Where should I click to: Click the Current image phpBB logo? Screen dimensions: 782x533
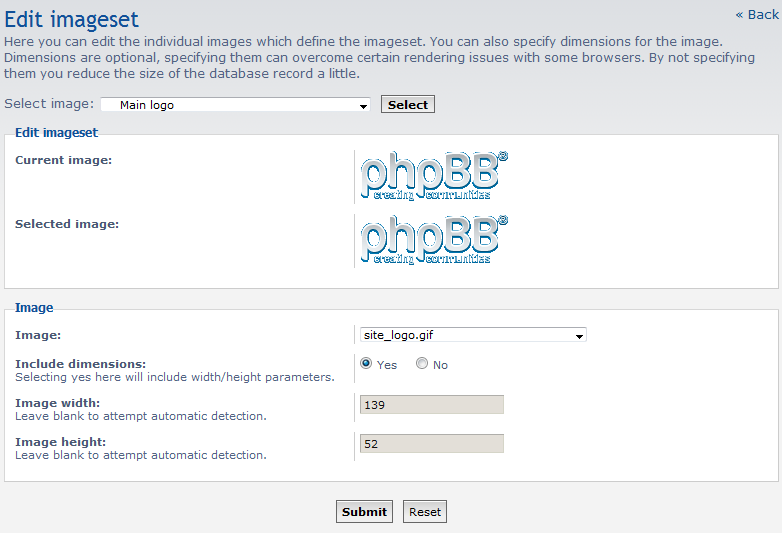click(x=433, y=177)
